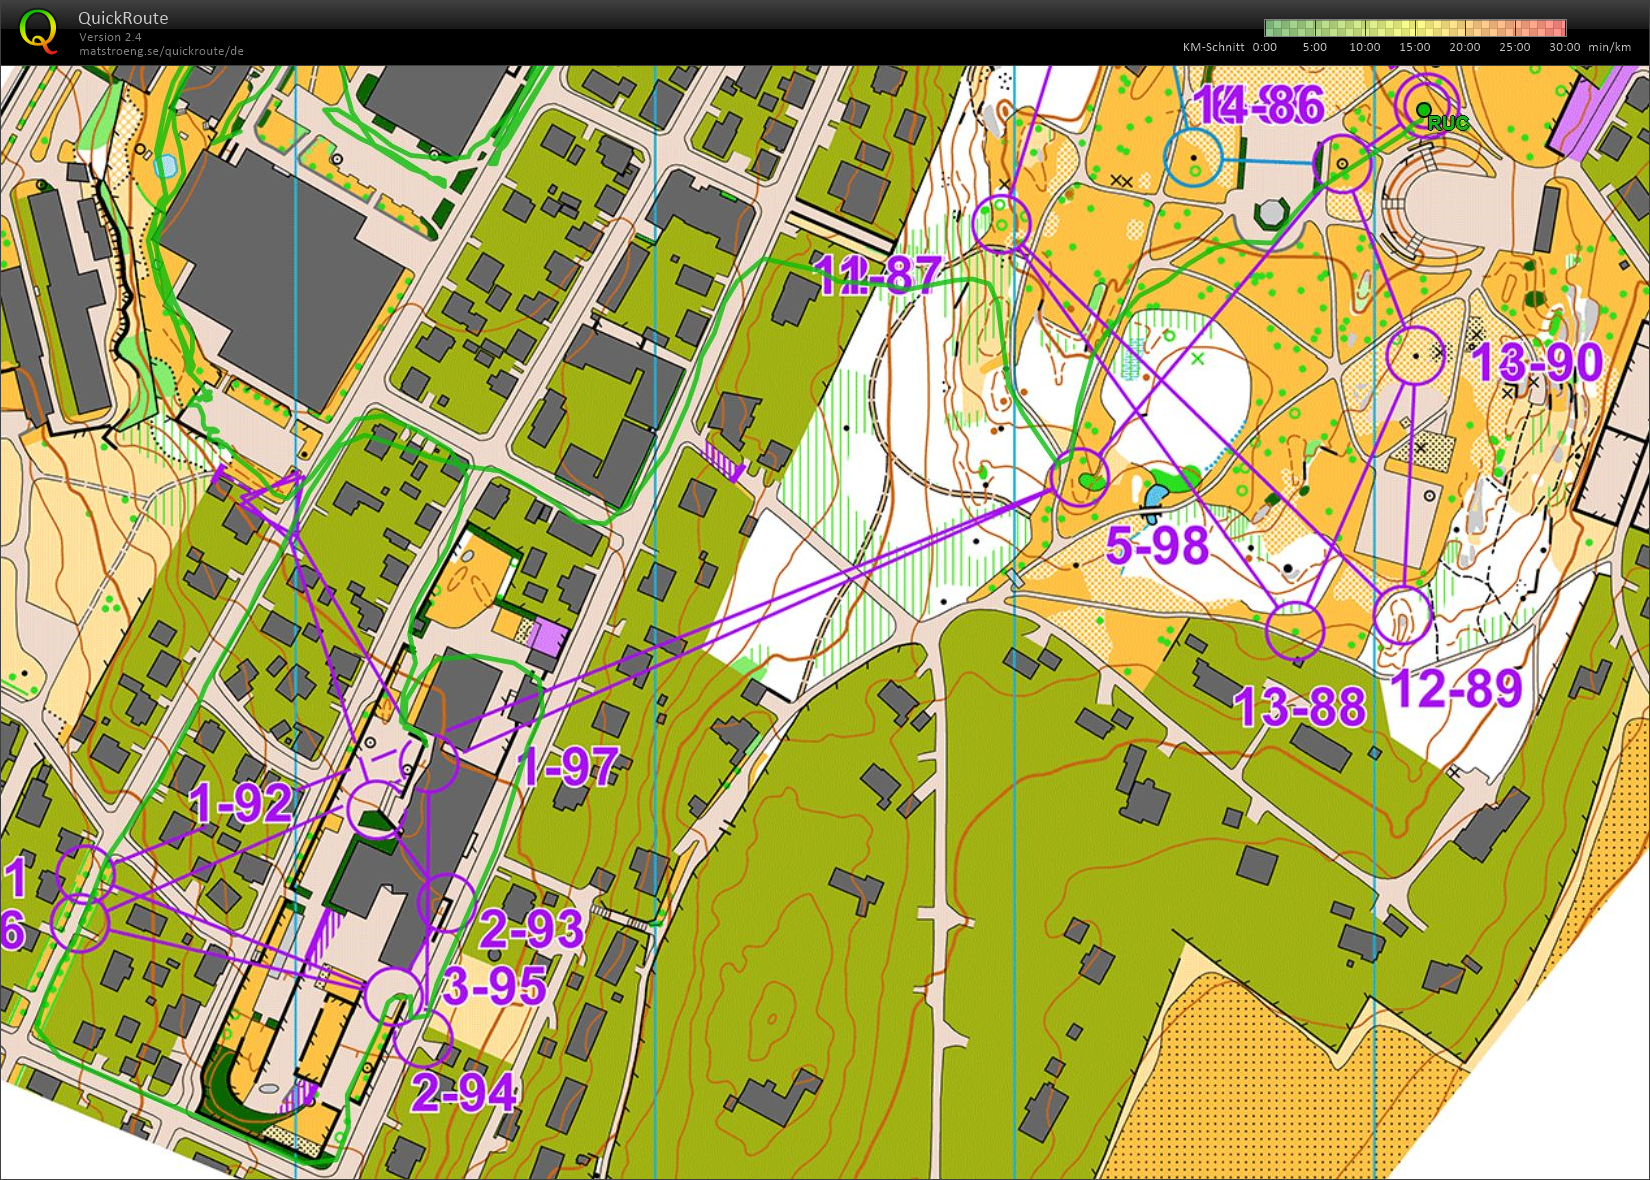Select the purple control circle left of 13-90
The image size is (1650, 1180).
point(1415,356)
